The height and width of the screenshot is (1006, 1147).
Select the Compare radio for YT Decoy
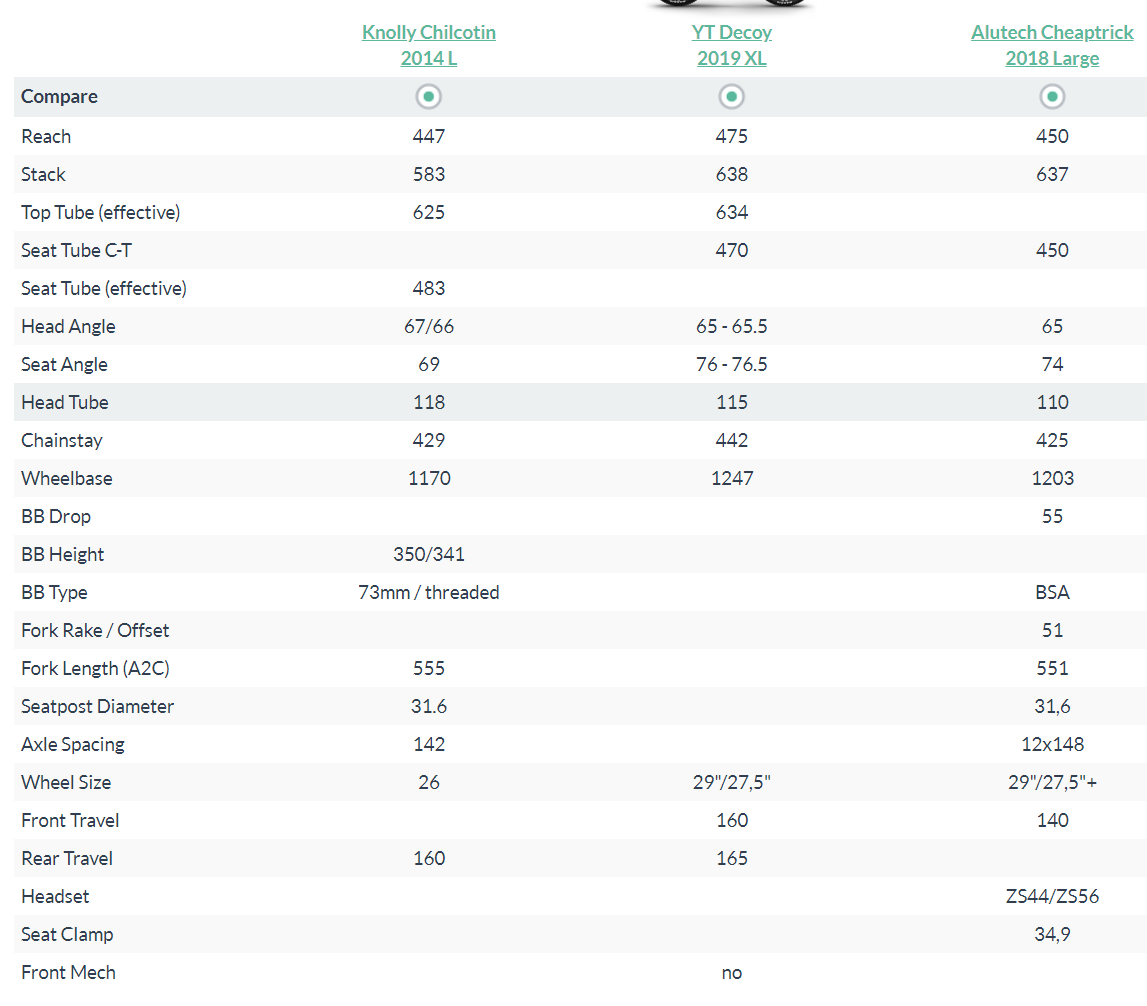(x=732, y=97)
